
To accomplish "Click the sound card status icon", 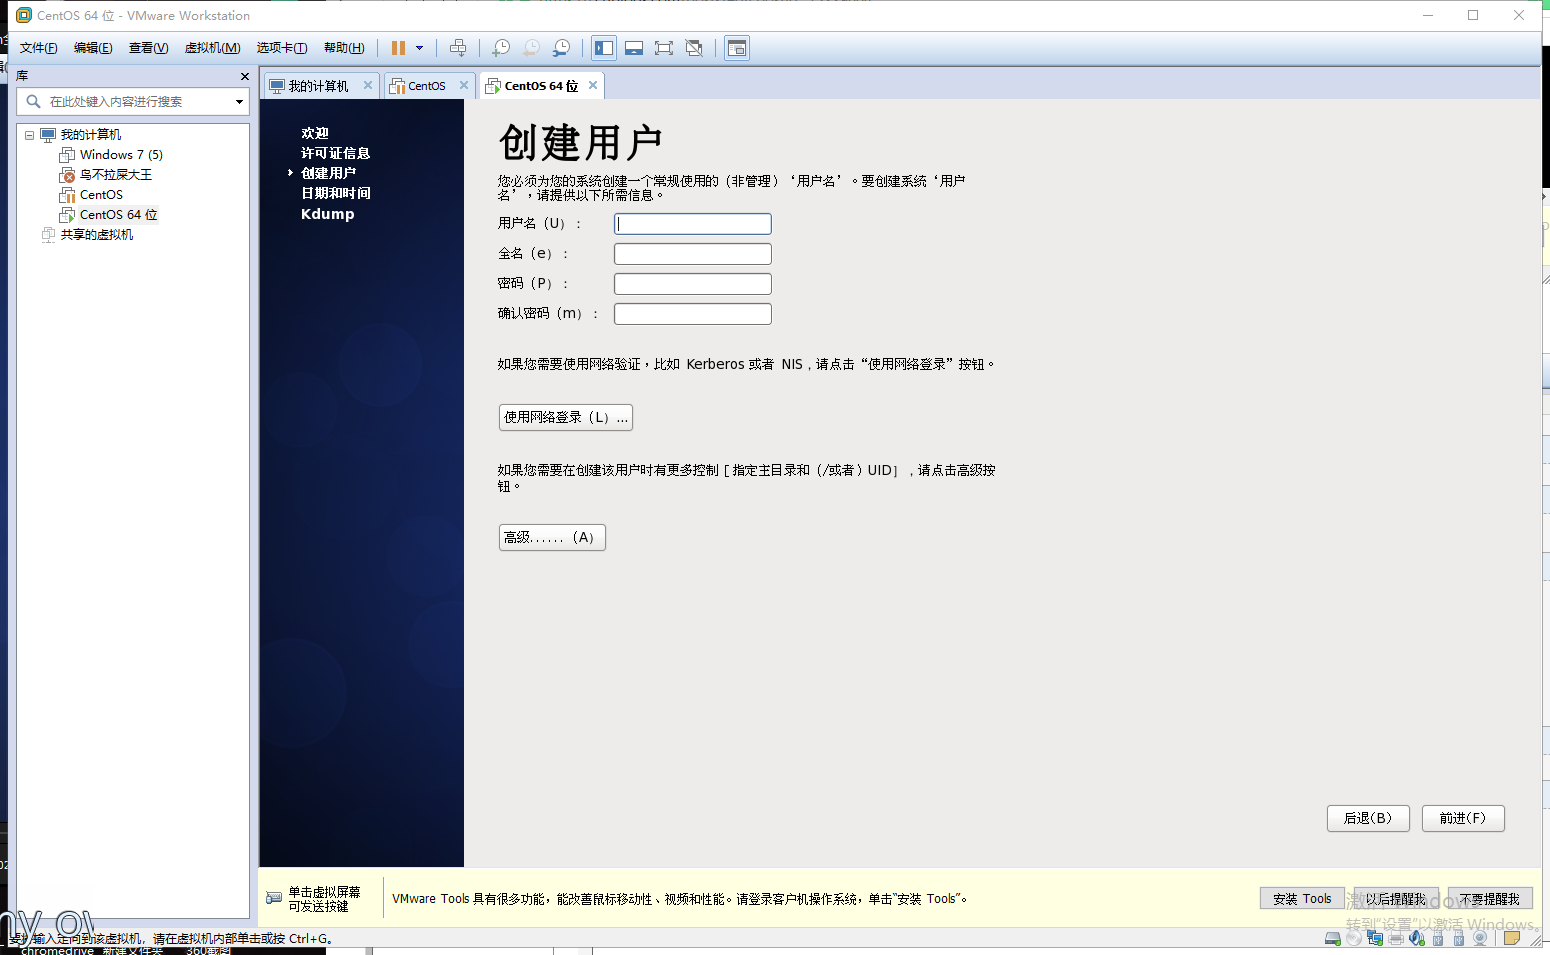I will point(1417,938).
